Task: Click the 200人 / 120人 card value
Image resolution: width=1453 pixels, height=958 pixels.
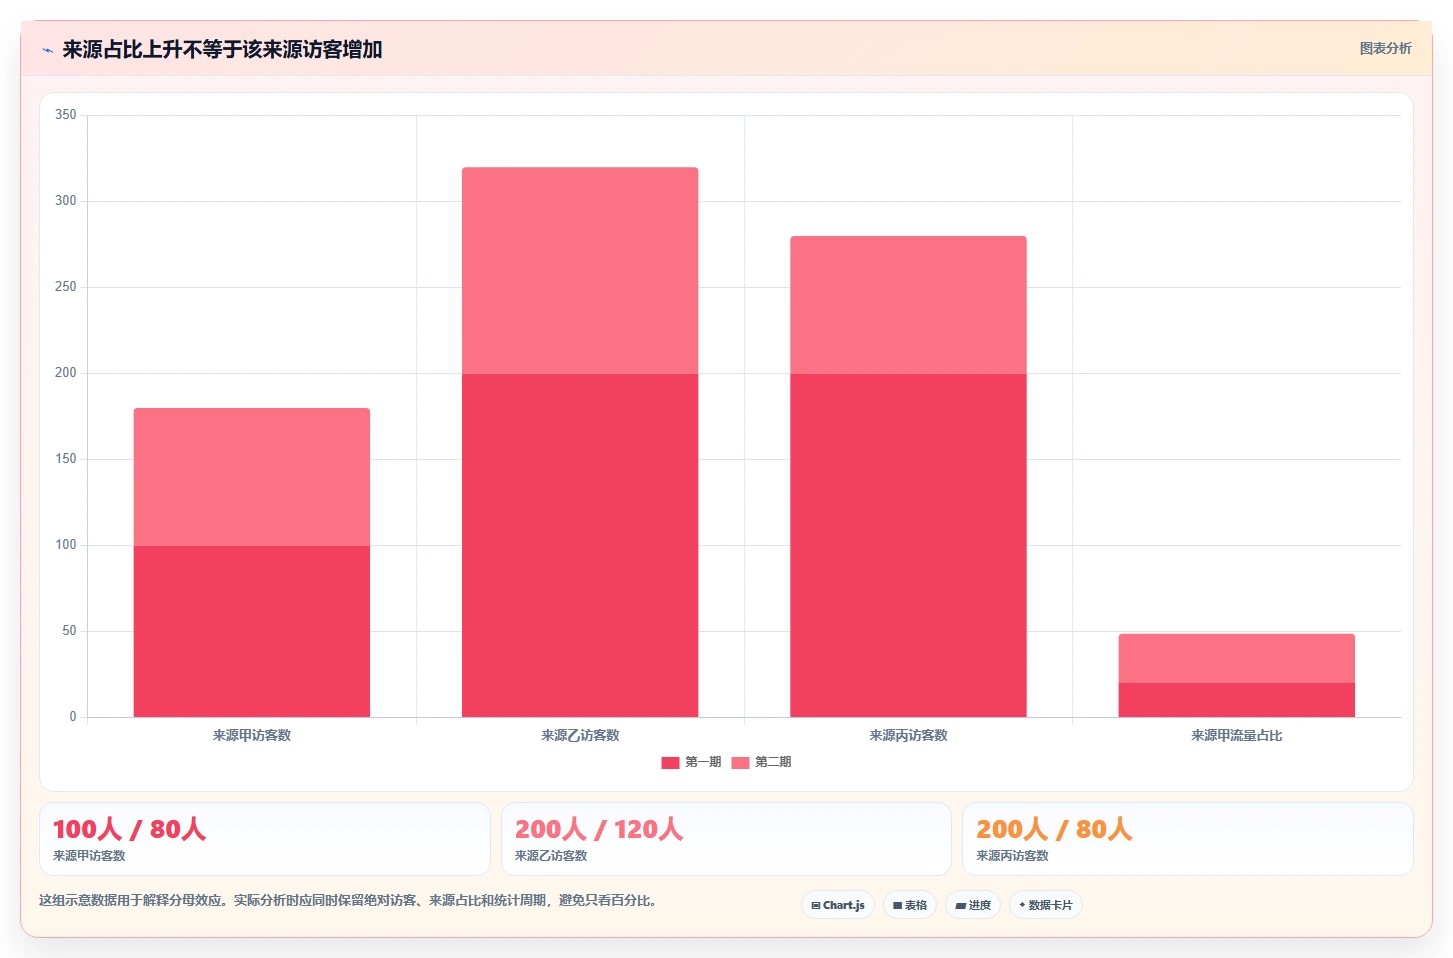Action: click(x=599, y=829)
